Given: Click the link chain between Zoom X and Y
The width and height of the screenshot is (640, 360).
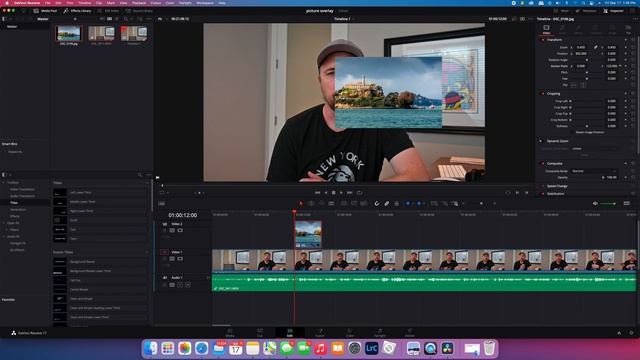Looking at the screenshot, I should (596, 47).
